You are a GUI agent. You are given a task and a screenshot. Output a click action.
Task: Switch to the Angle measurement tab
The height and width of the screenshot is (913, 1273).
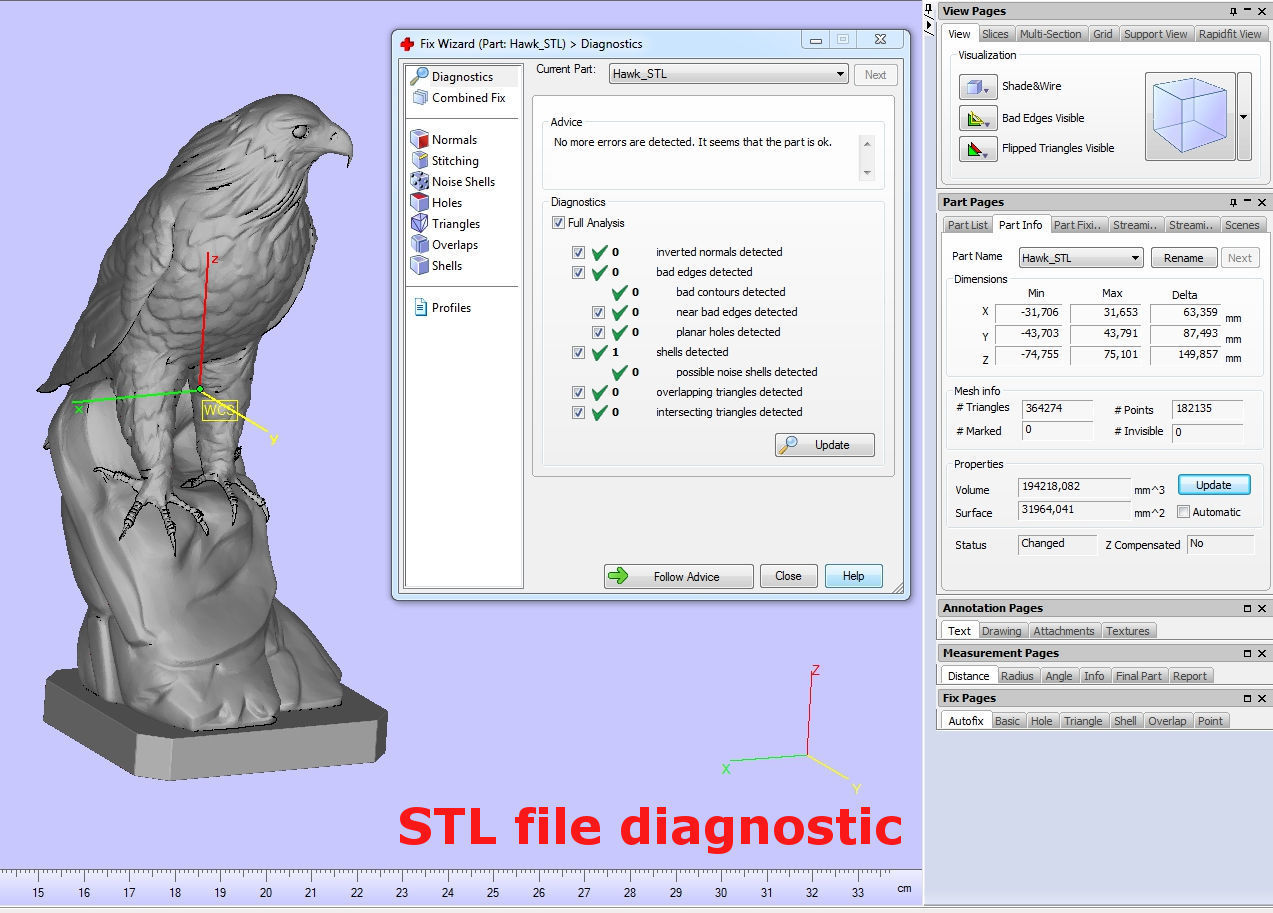pos(1059,676)
